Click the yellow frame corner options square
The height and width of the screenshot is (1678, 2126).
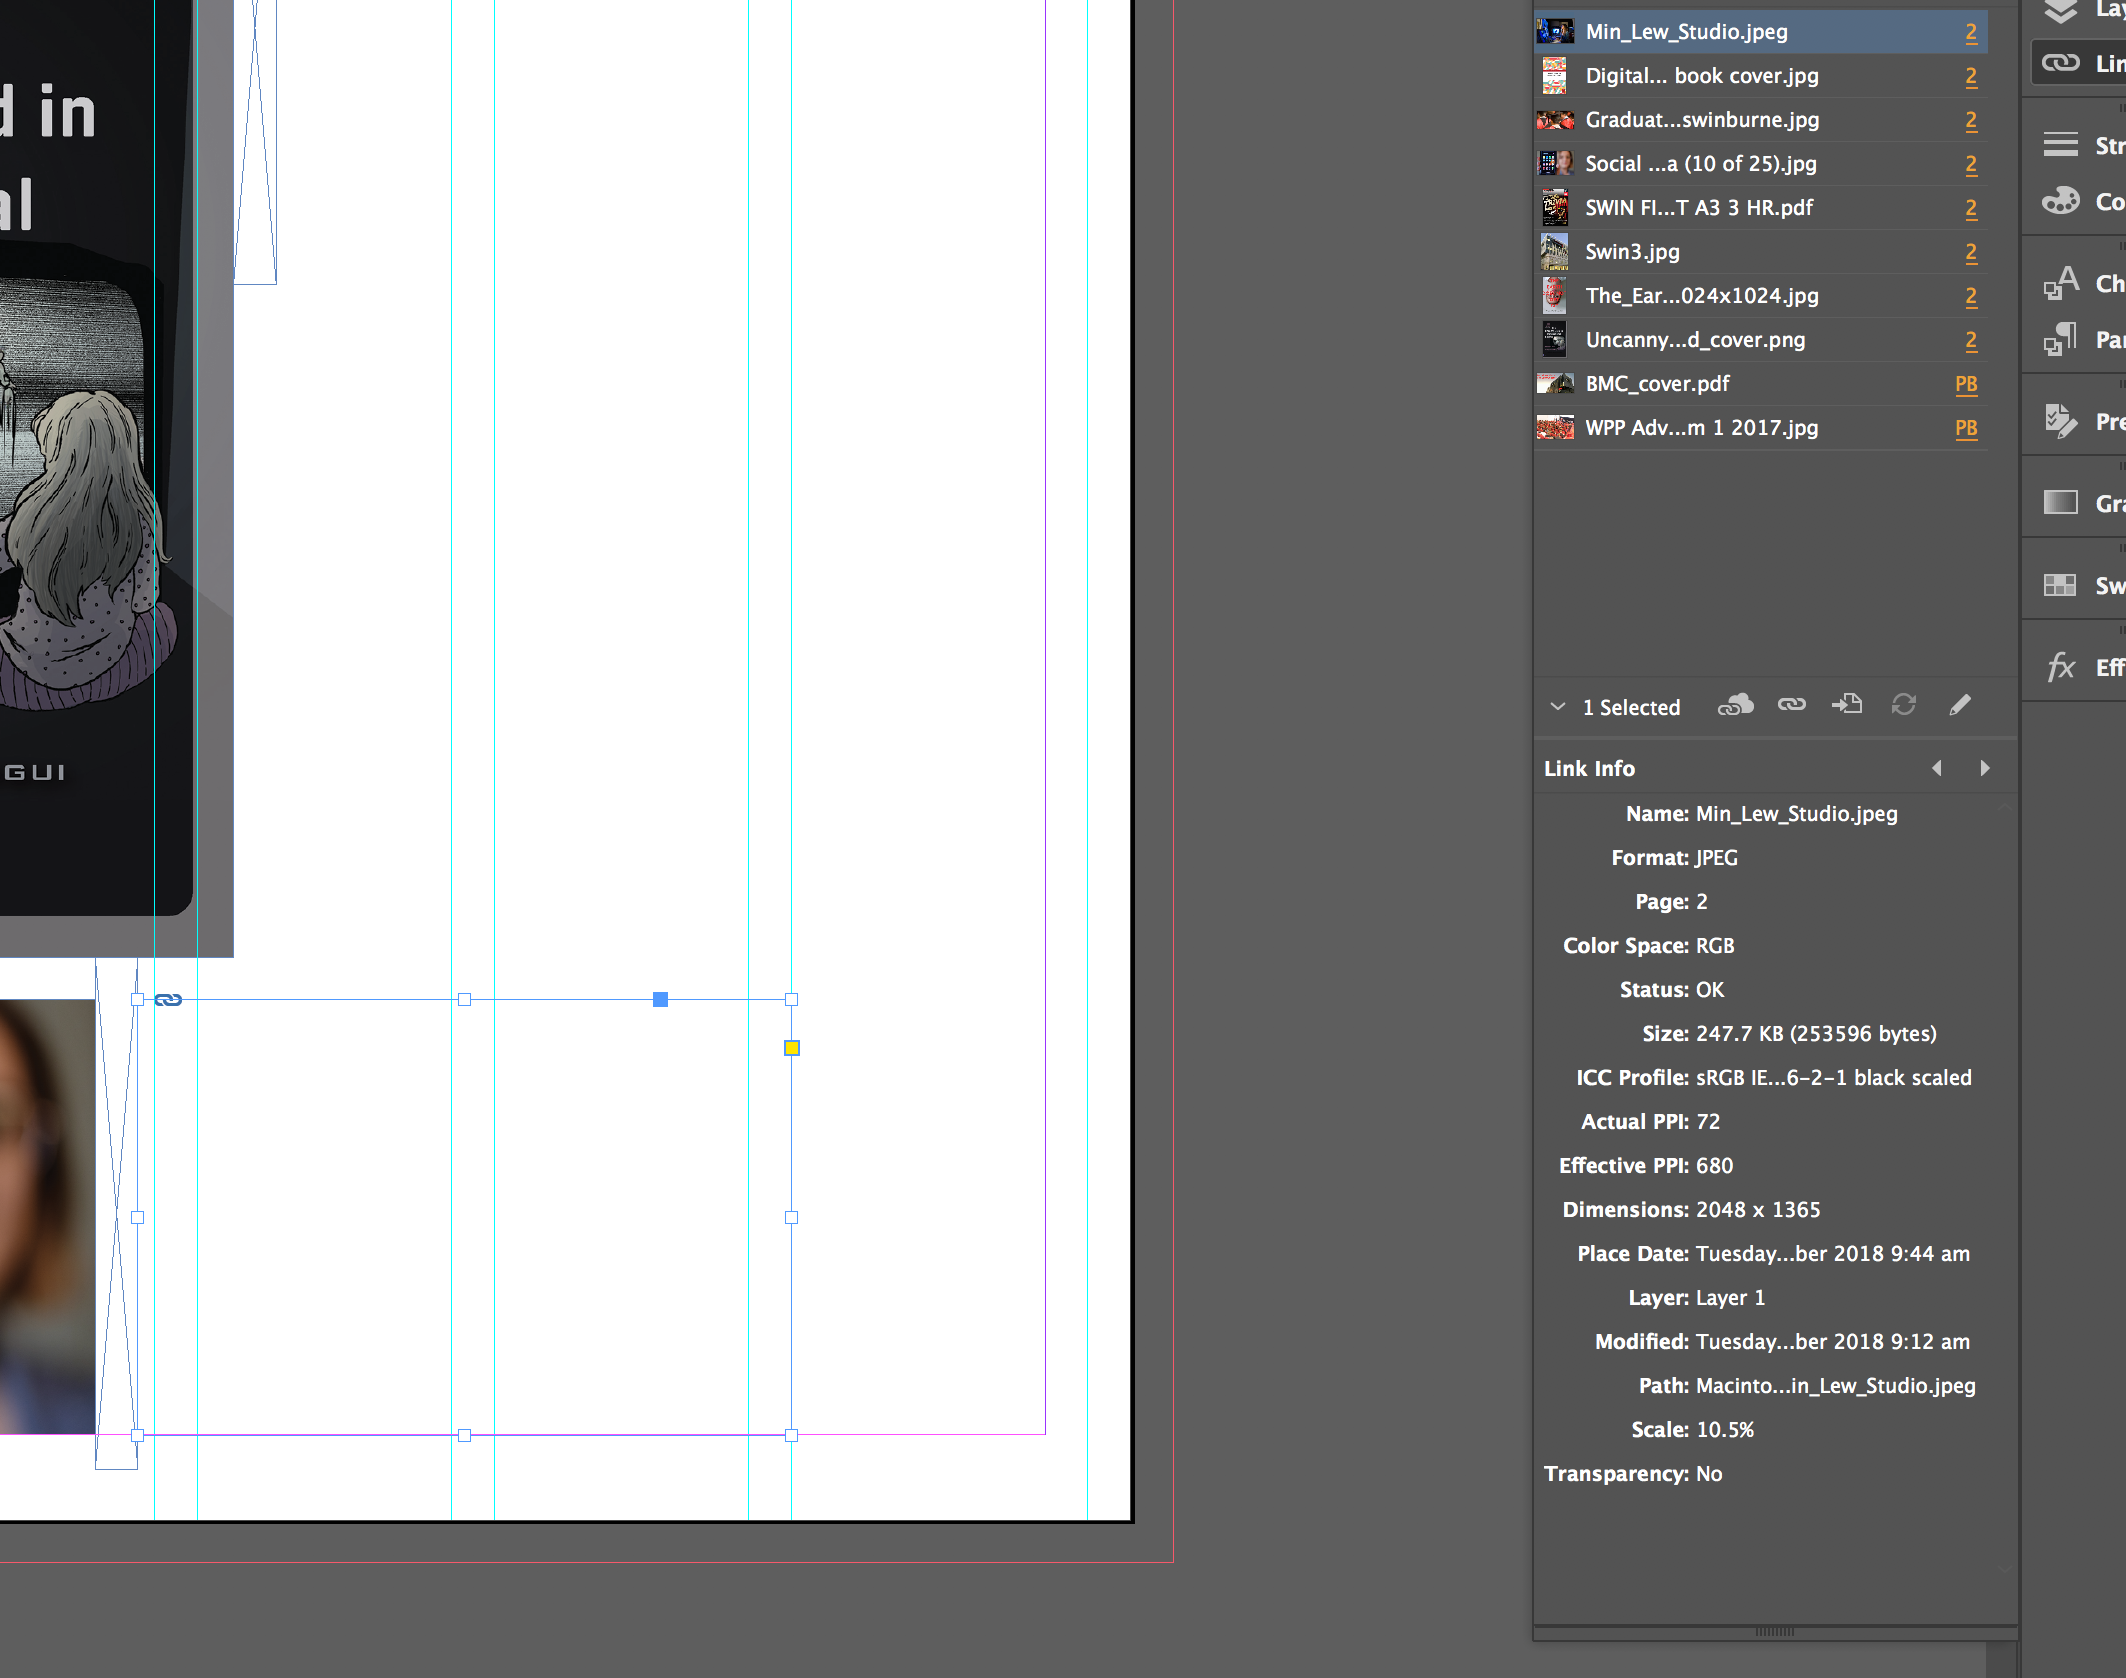click(x=792, y=1048)
